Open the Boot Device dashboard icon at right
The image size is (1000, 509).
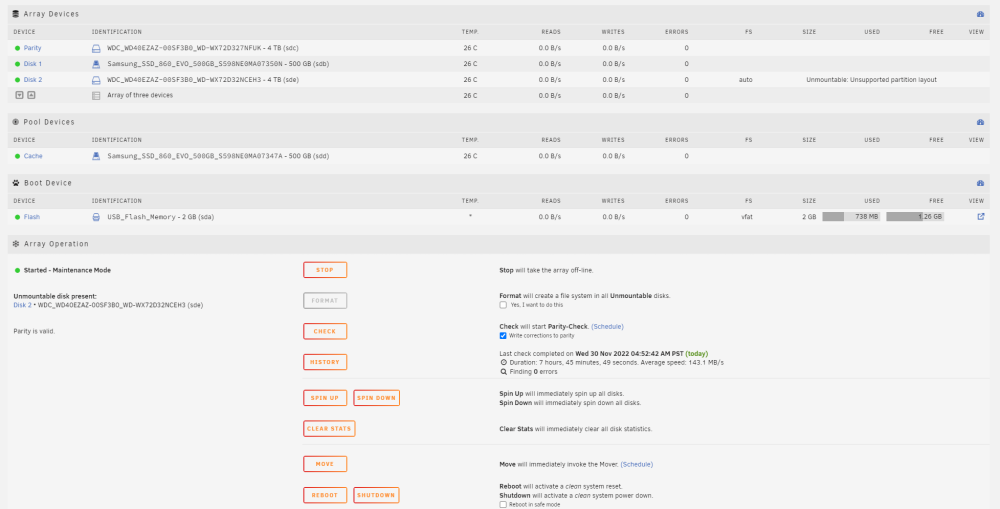980,183
